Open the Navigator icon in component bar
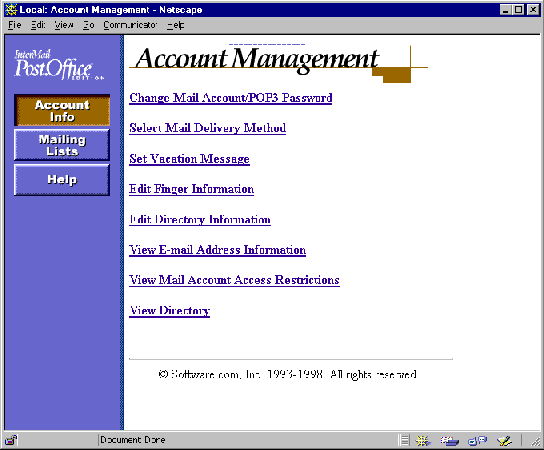This screenshot has width=544, height=450. pos(423,440)
